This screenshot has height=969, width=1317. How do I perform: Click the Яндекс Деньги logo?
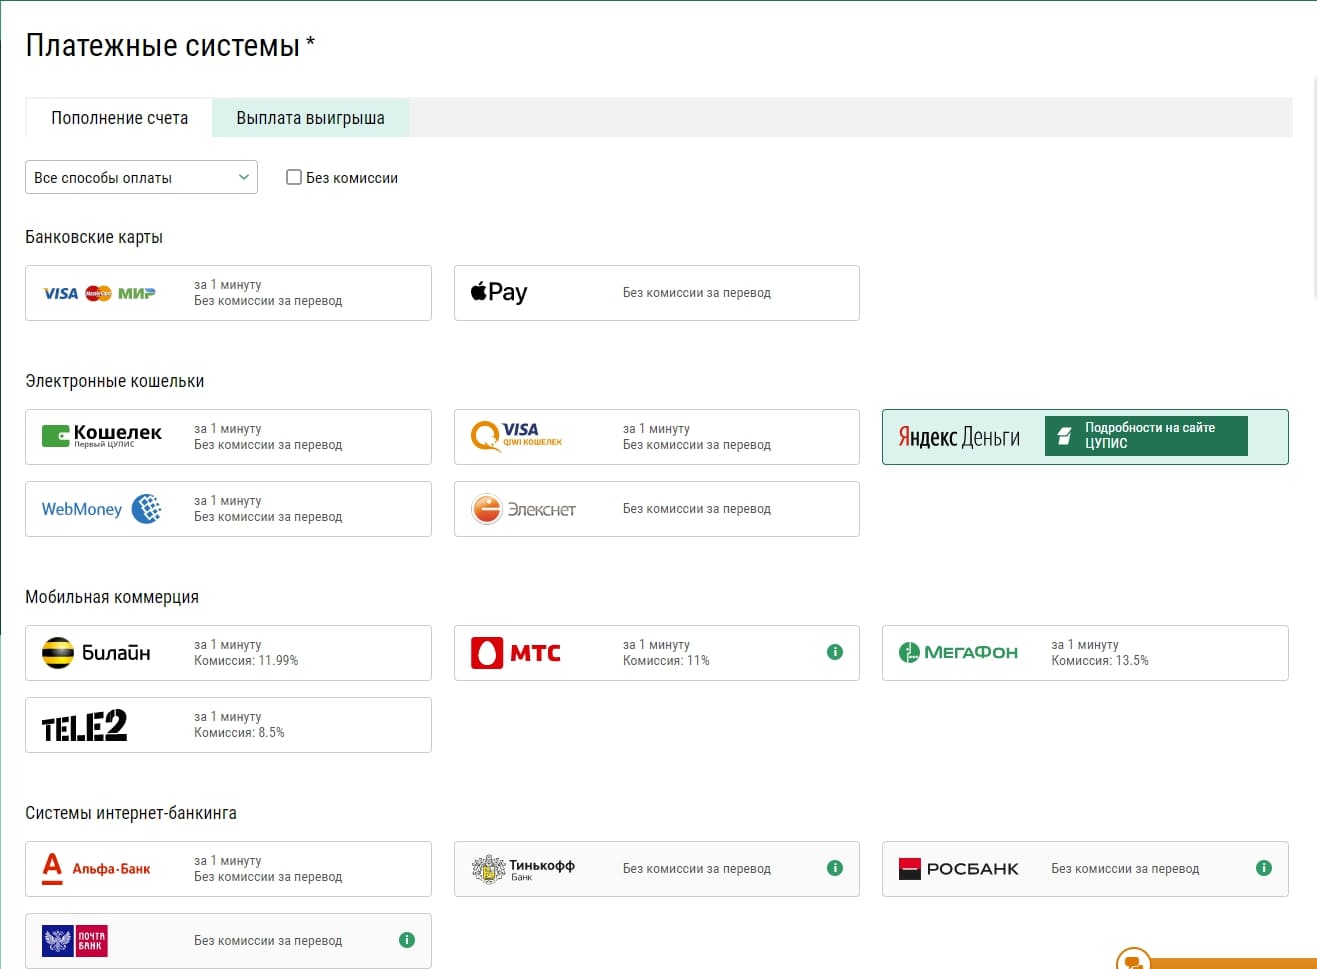[x=959, y=437]
